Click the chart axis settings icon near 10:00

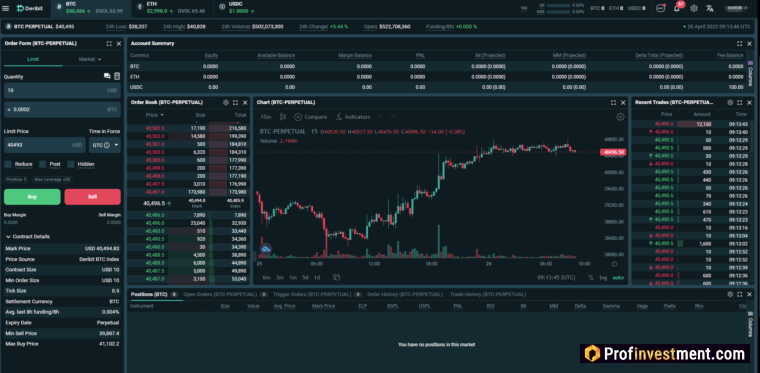pyautogui.click(x=614, y=264)
